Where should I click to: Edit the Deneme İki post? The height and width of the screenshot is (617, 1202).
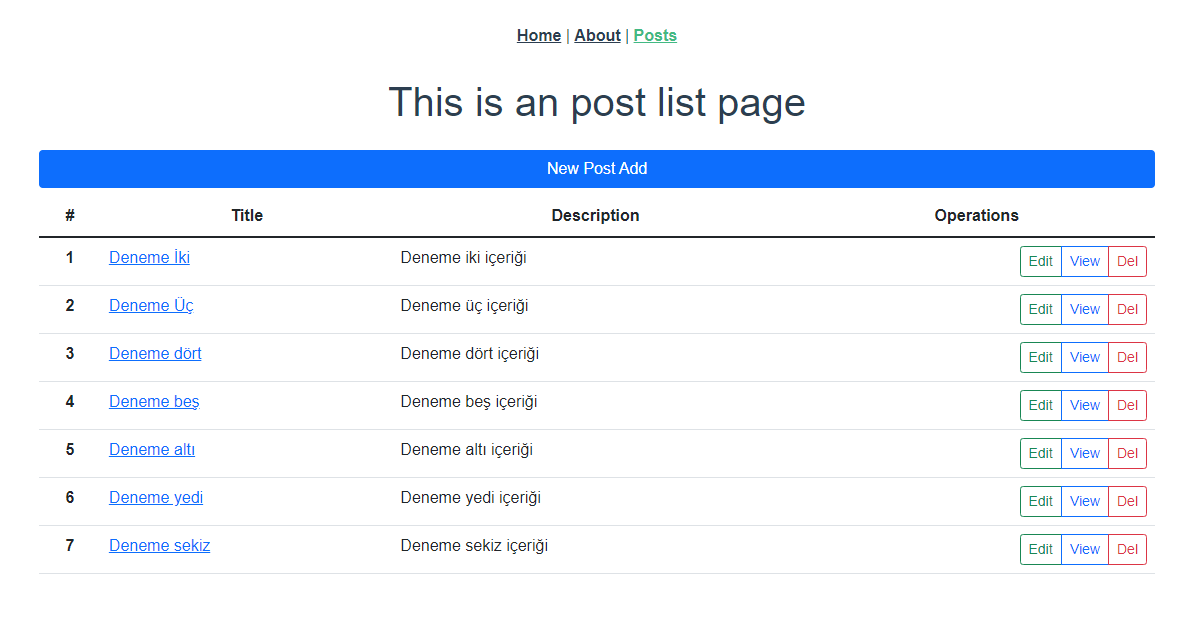tap(1041, 261)
